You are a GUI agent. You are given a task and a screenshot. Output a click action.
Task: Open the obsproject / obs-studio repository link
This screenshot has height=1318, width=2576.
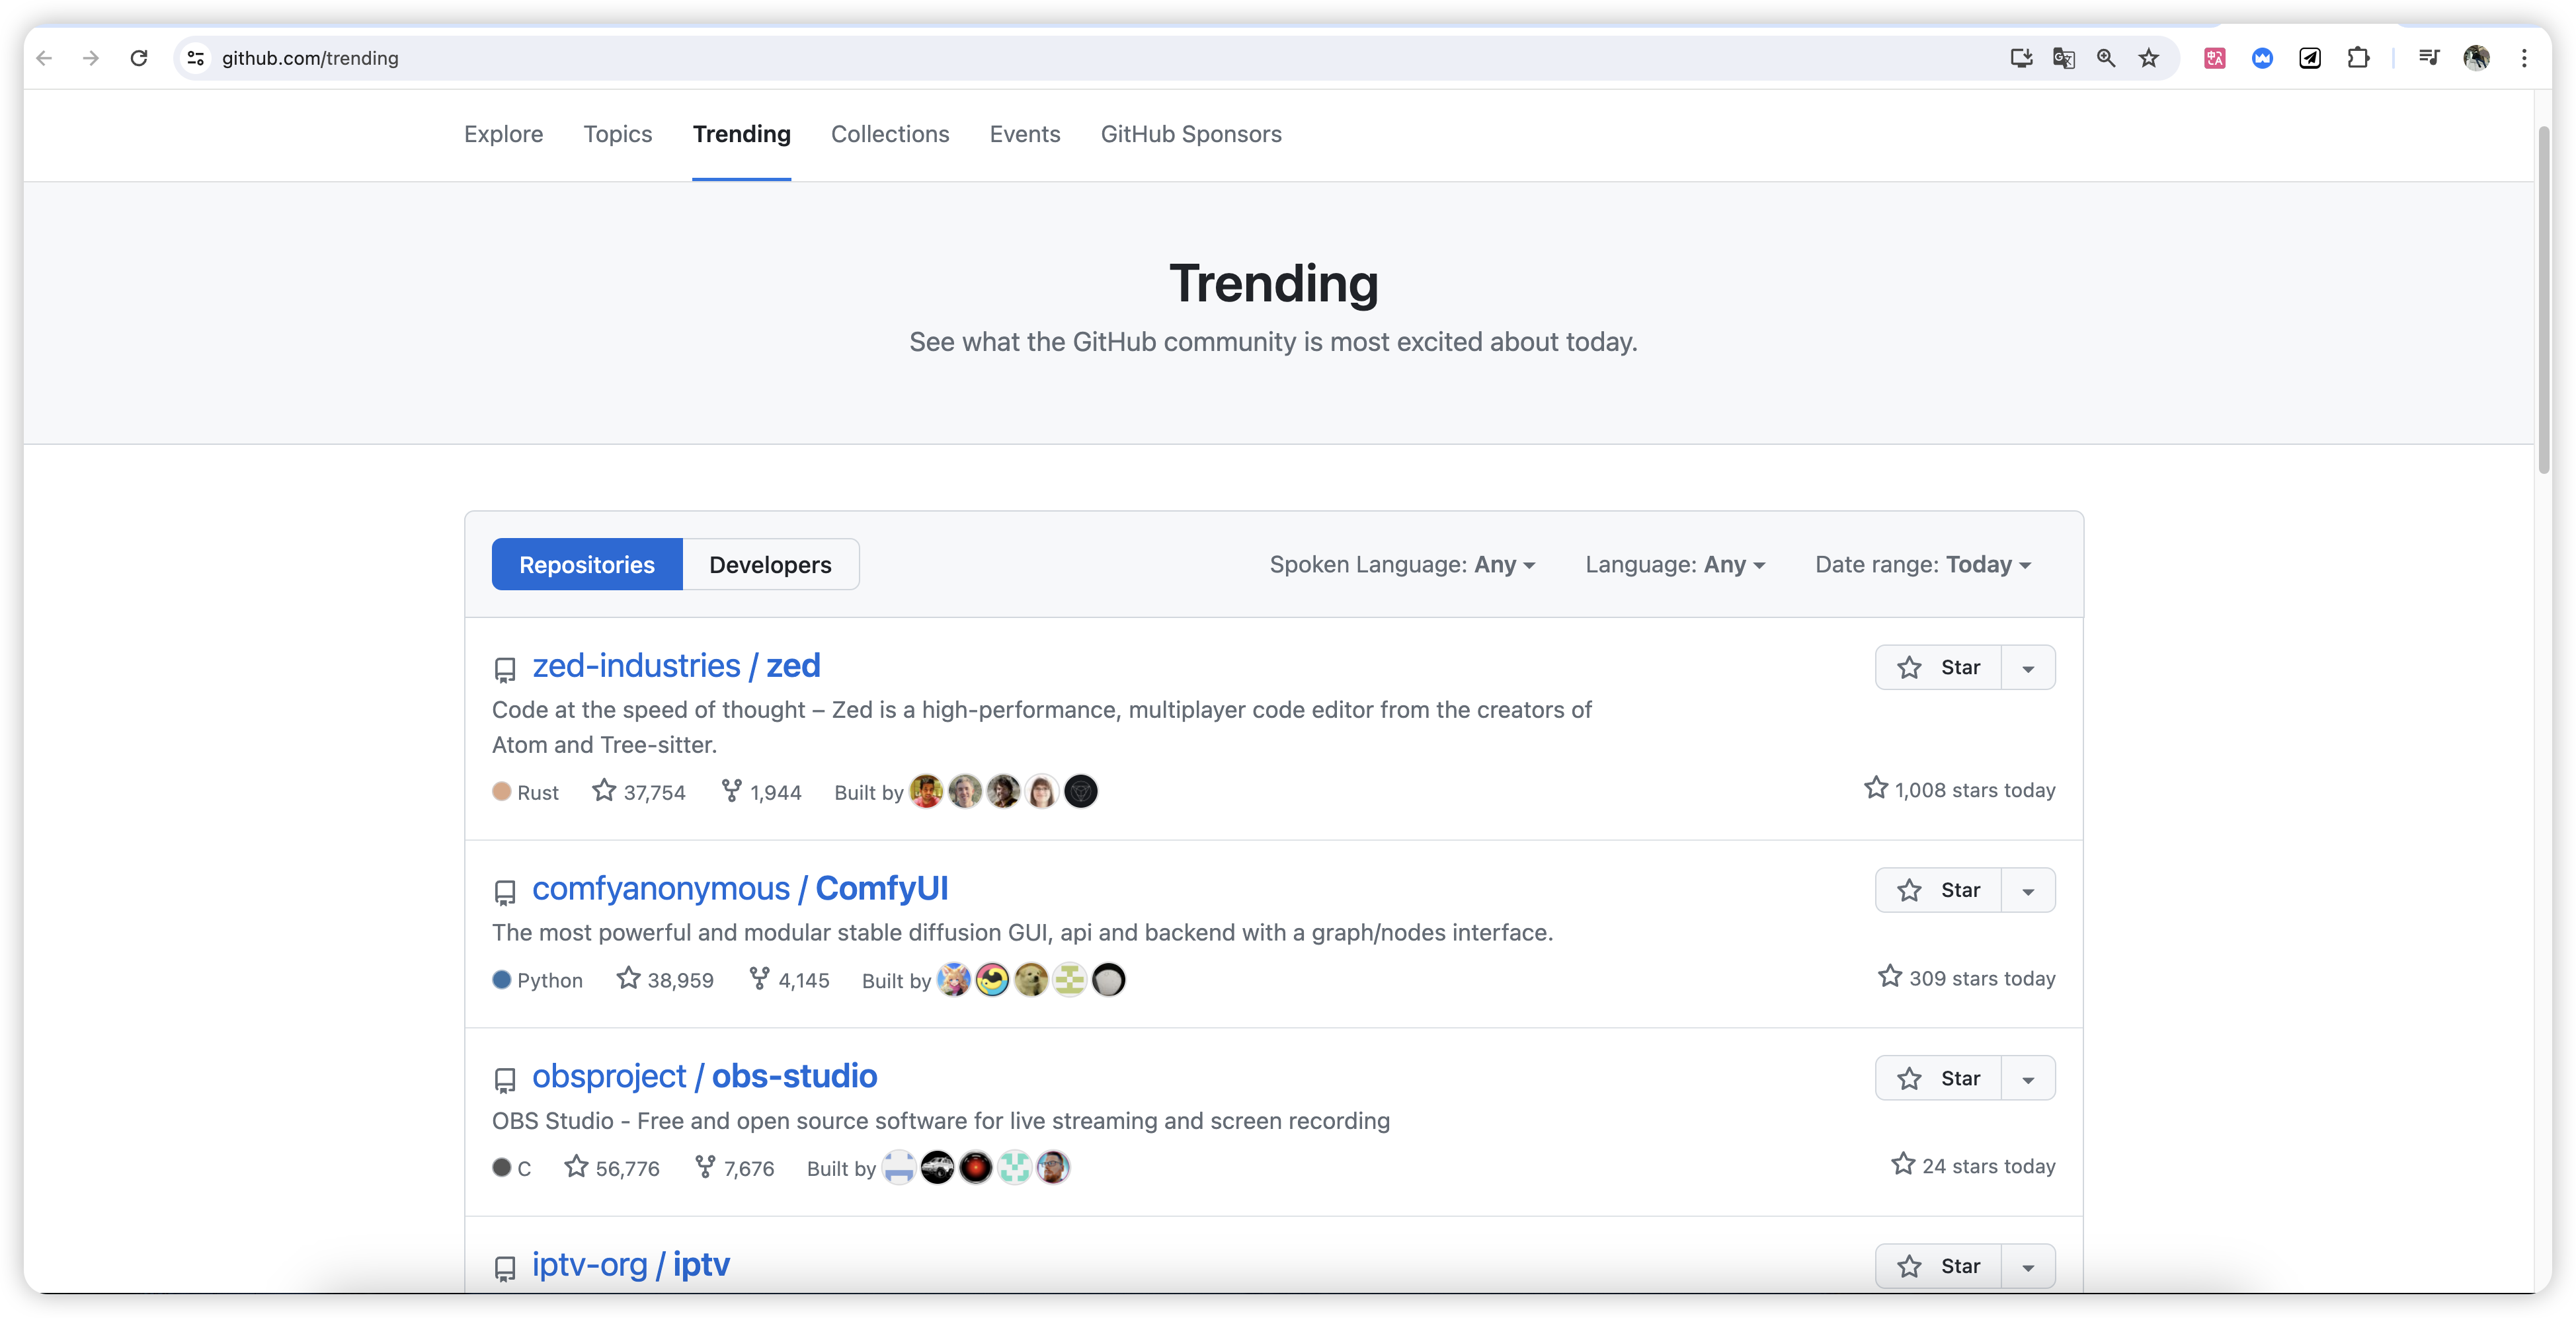pos(704,1076)
